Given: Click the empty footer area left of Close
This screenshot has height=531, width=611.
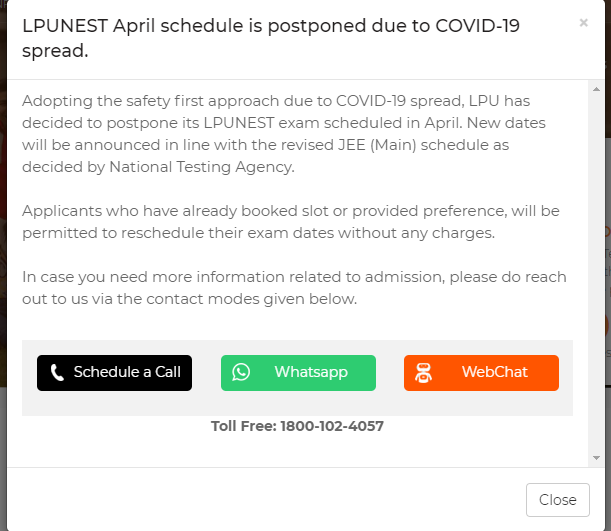Looking at the screenshot, I should tap(260, 499).
